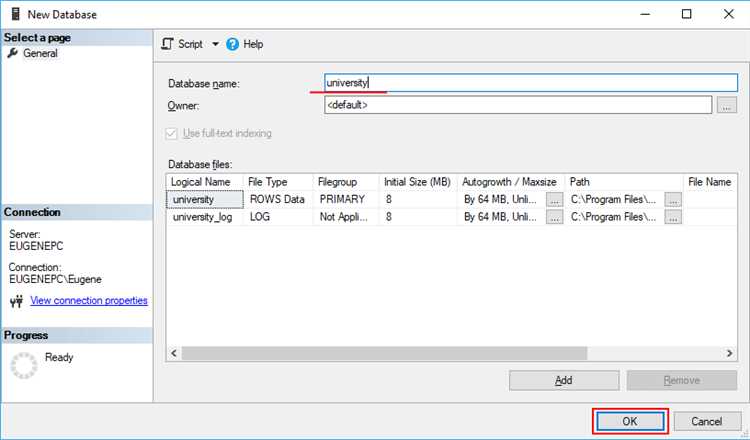Click the 'LOG' file type cell
Image resolution: width=750 pixels, height=440 pixels.
point(278,217)
